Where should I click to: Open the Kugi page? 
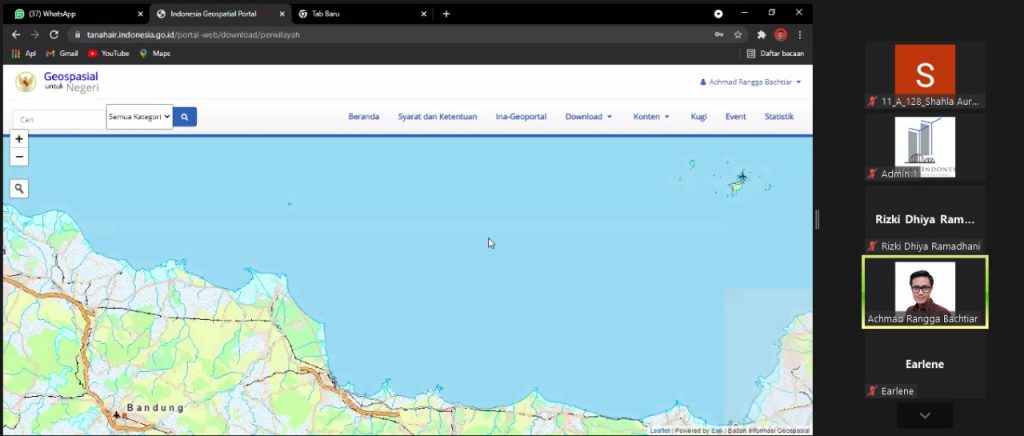click(699, 117)
